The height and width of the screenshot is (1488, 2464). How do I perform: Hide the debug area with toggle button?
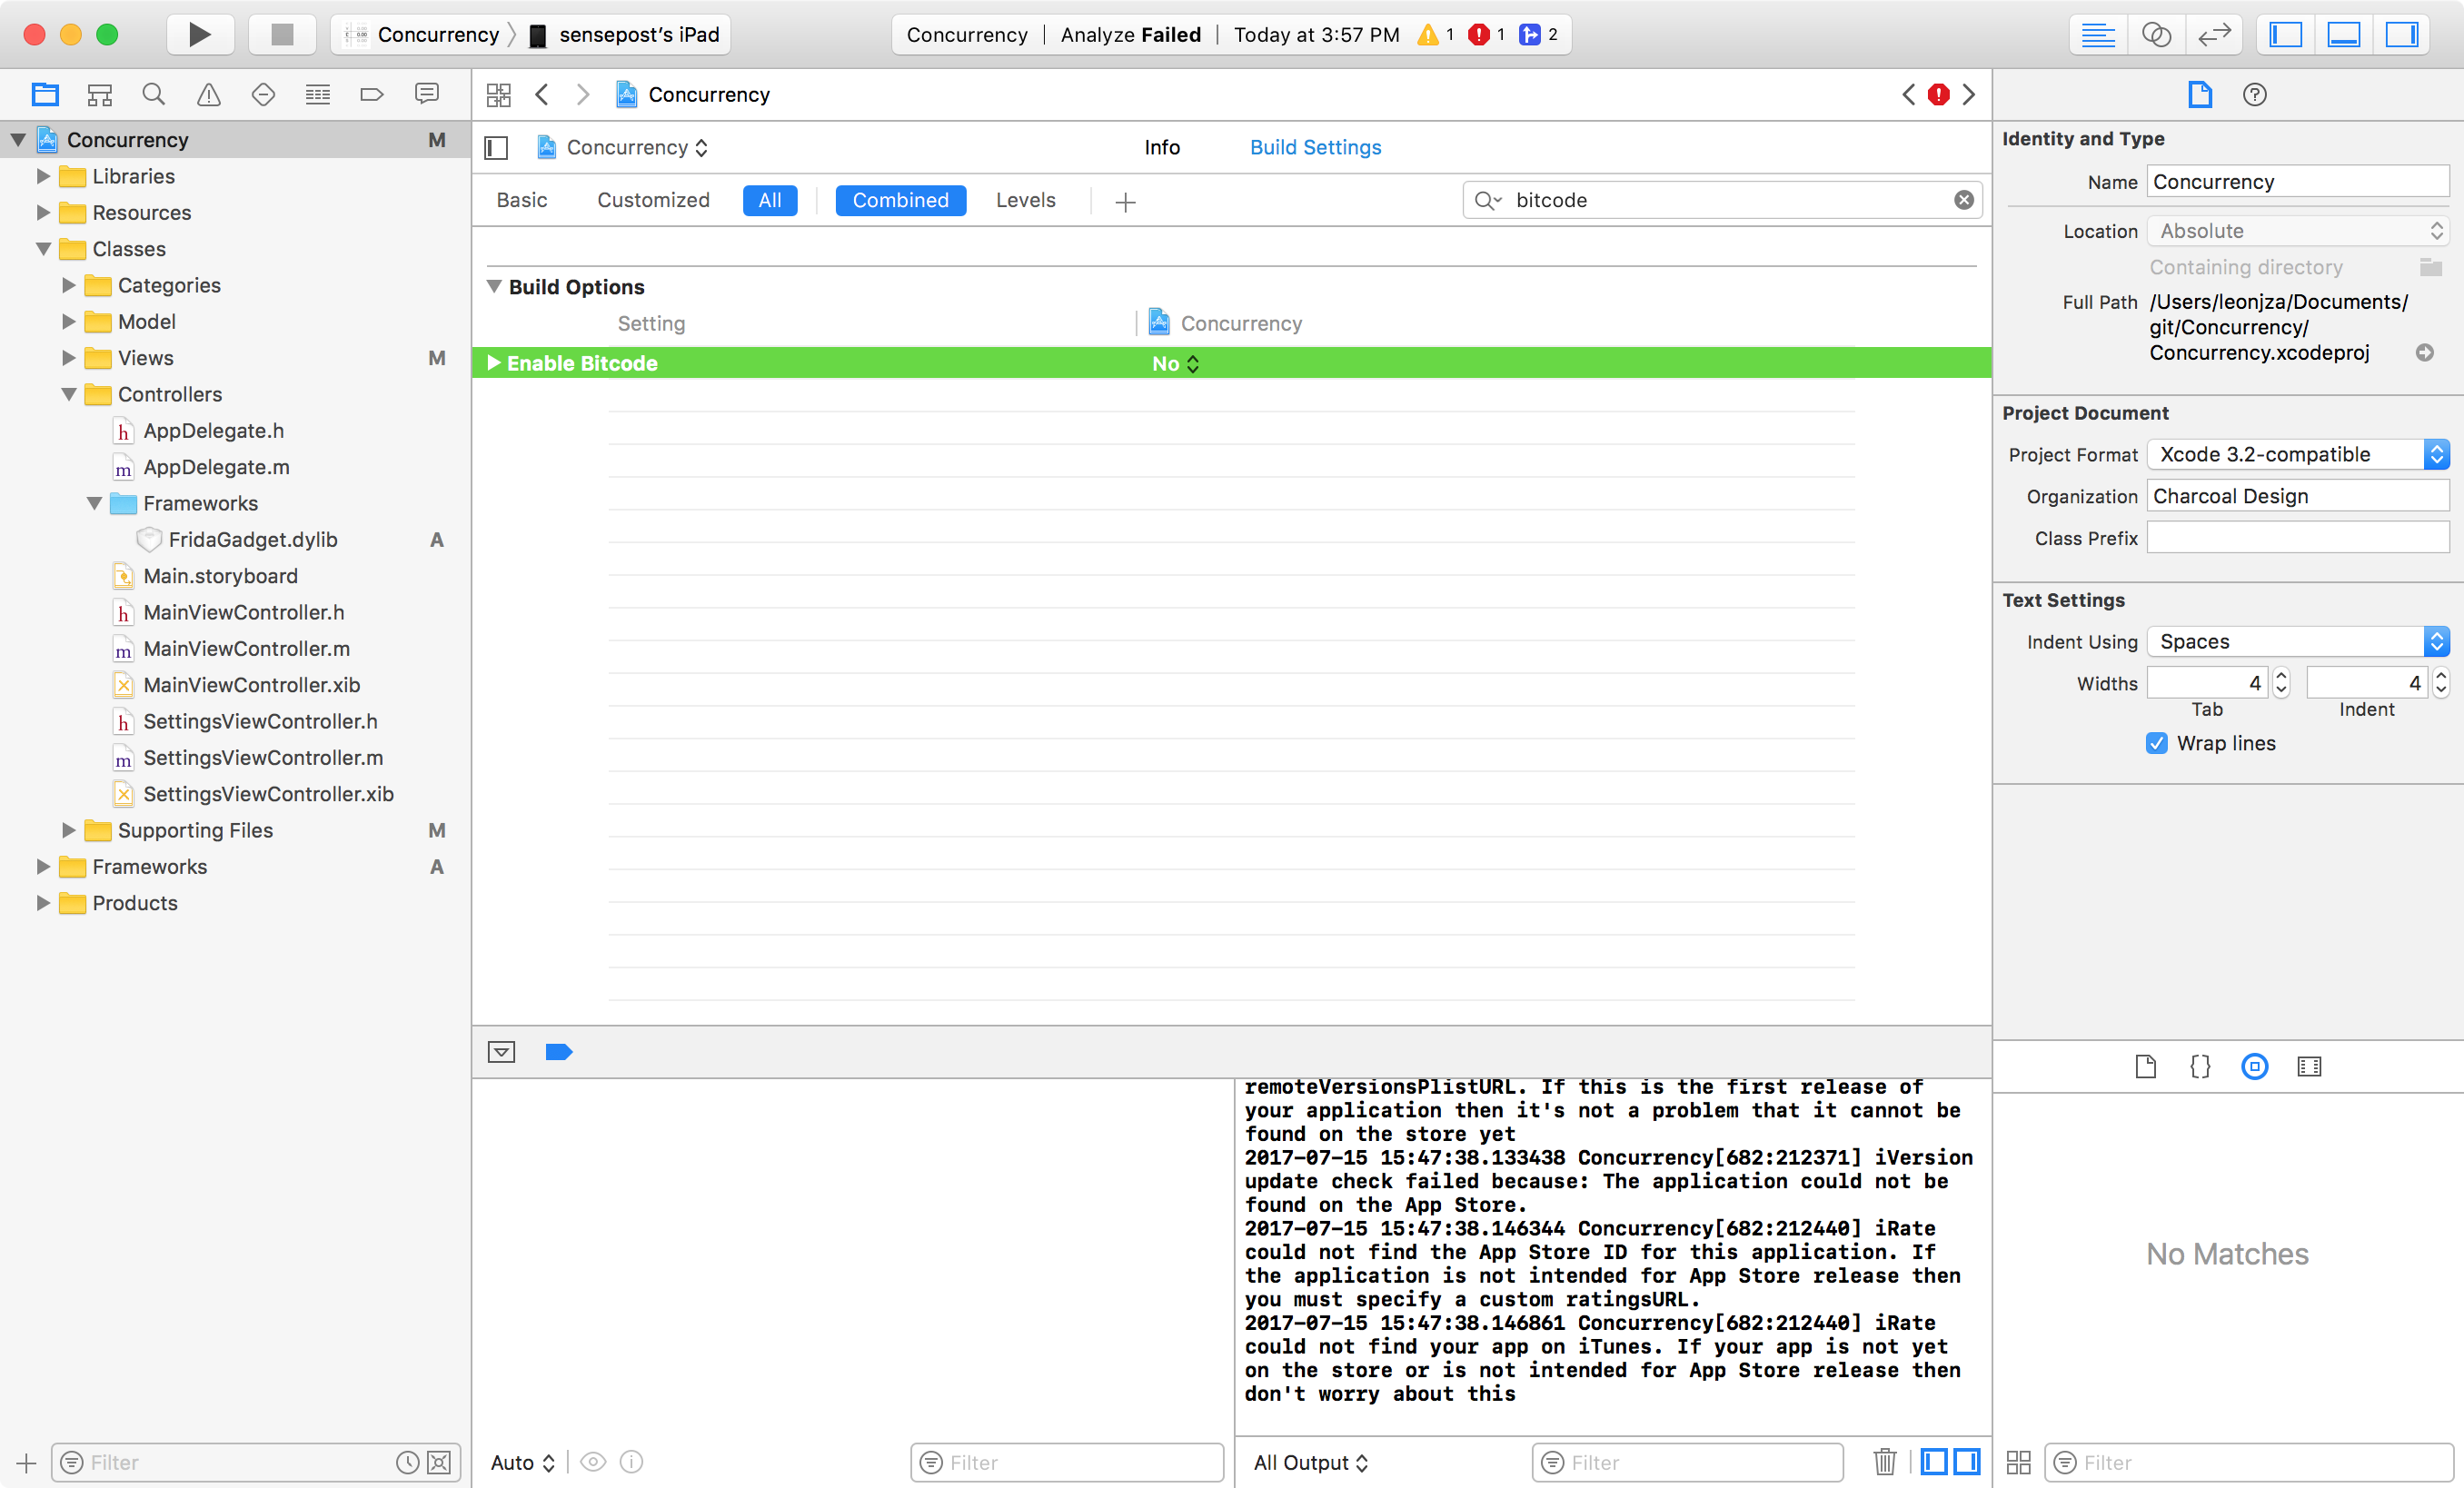point(501,1052)
